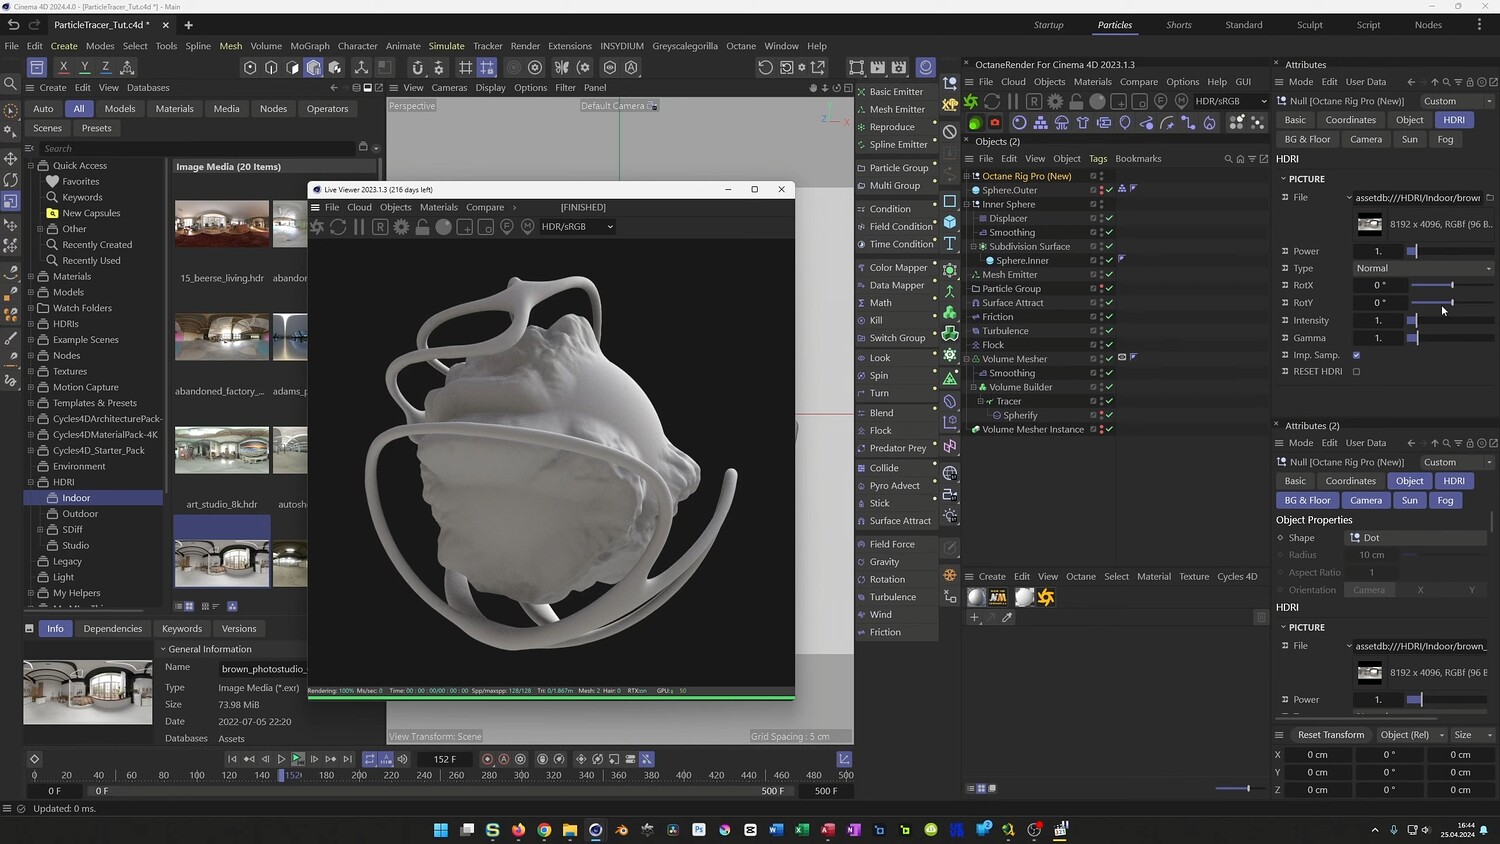Viewport: 1500px width, 844px height.
Task: Open Octane render settings gear
Action: point(1055,101)
